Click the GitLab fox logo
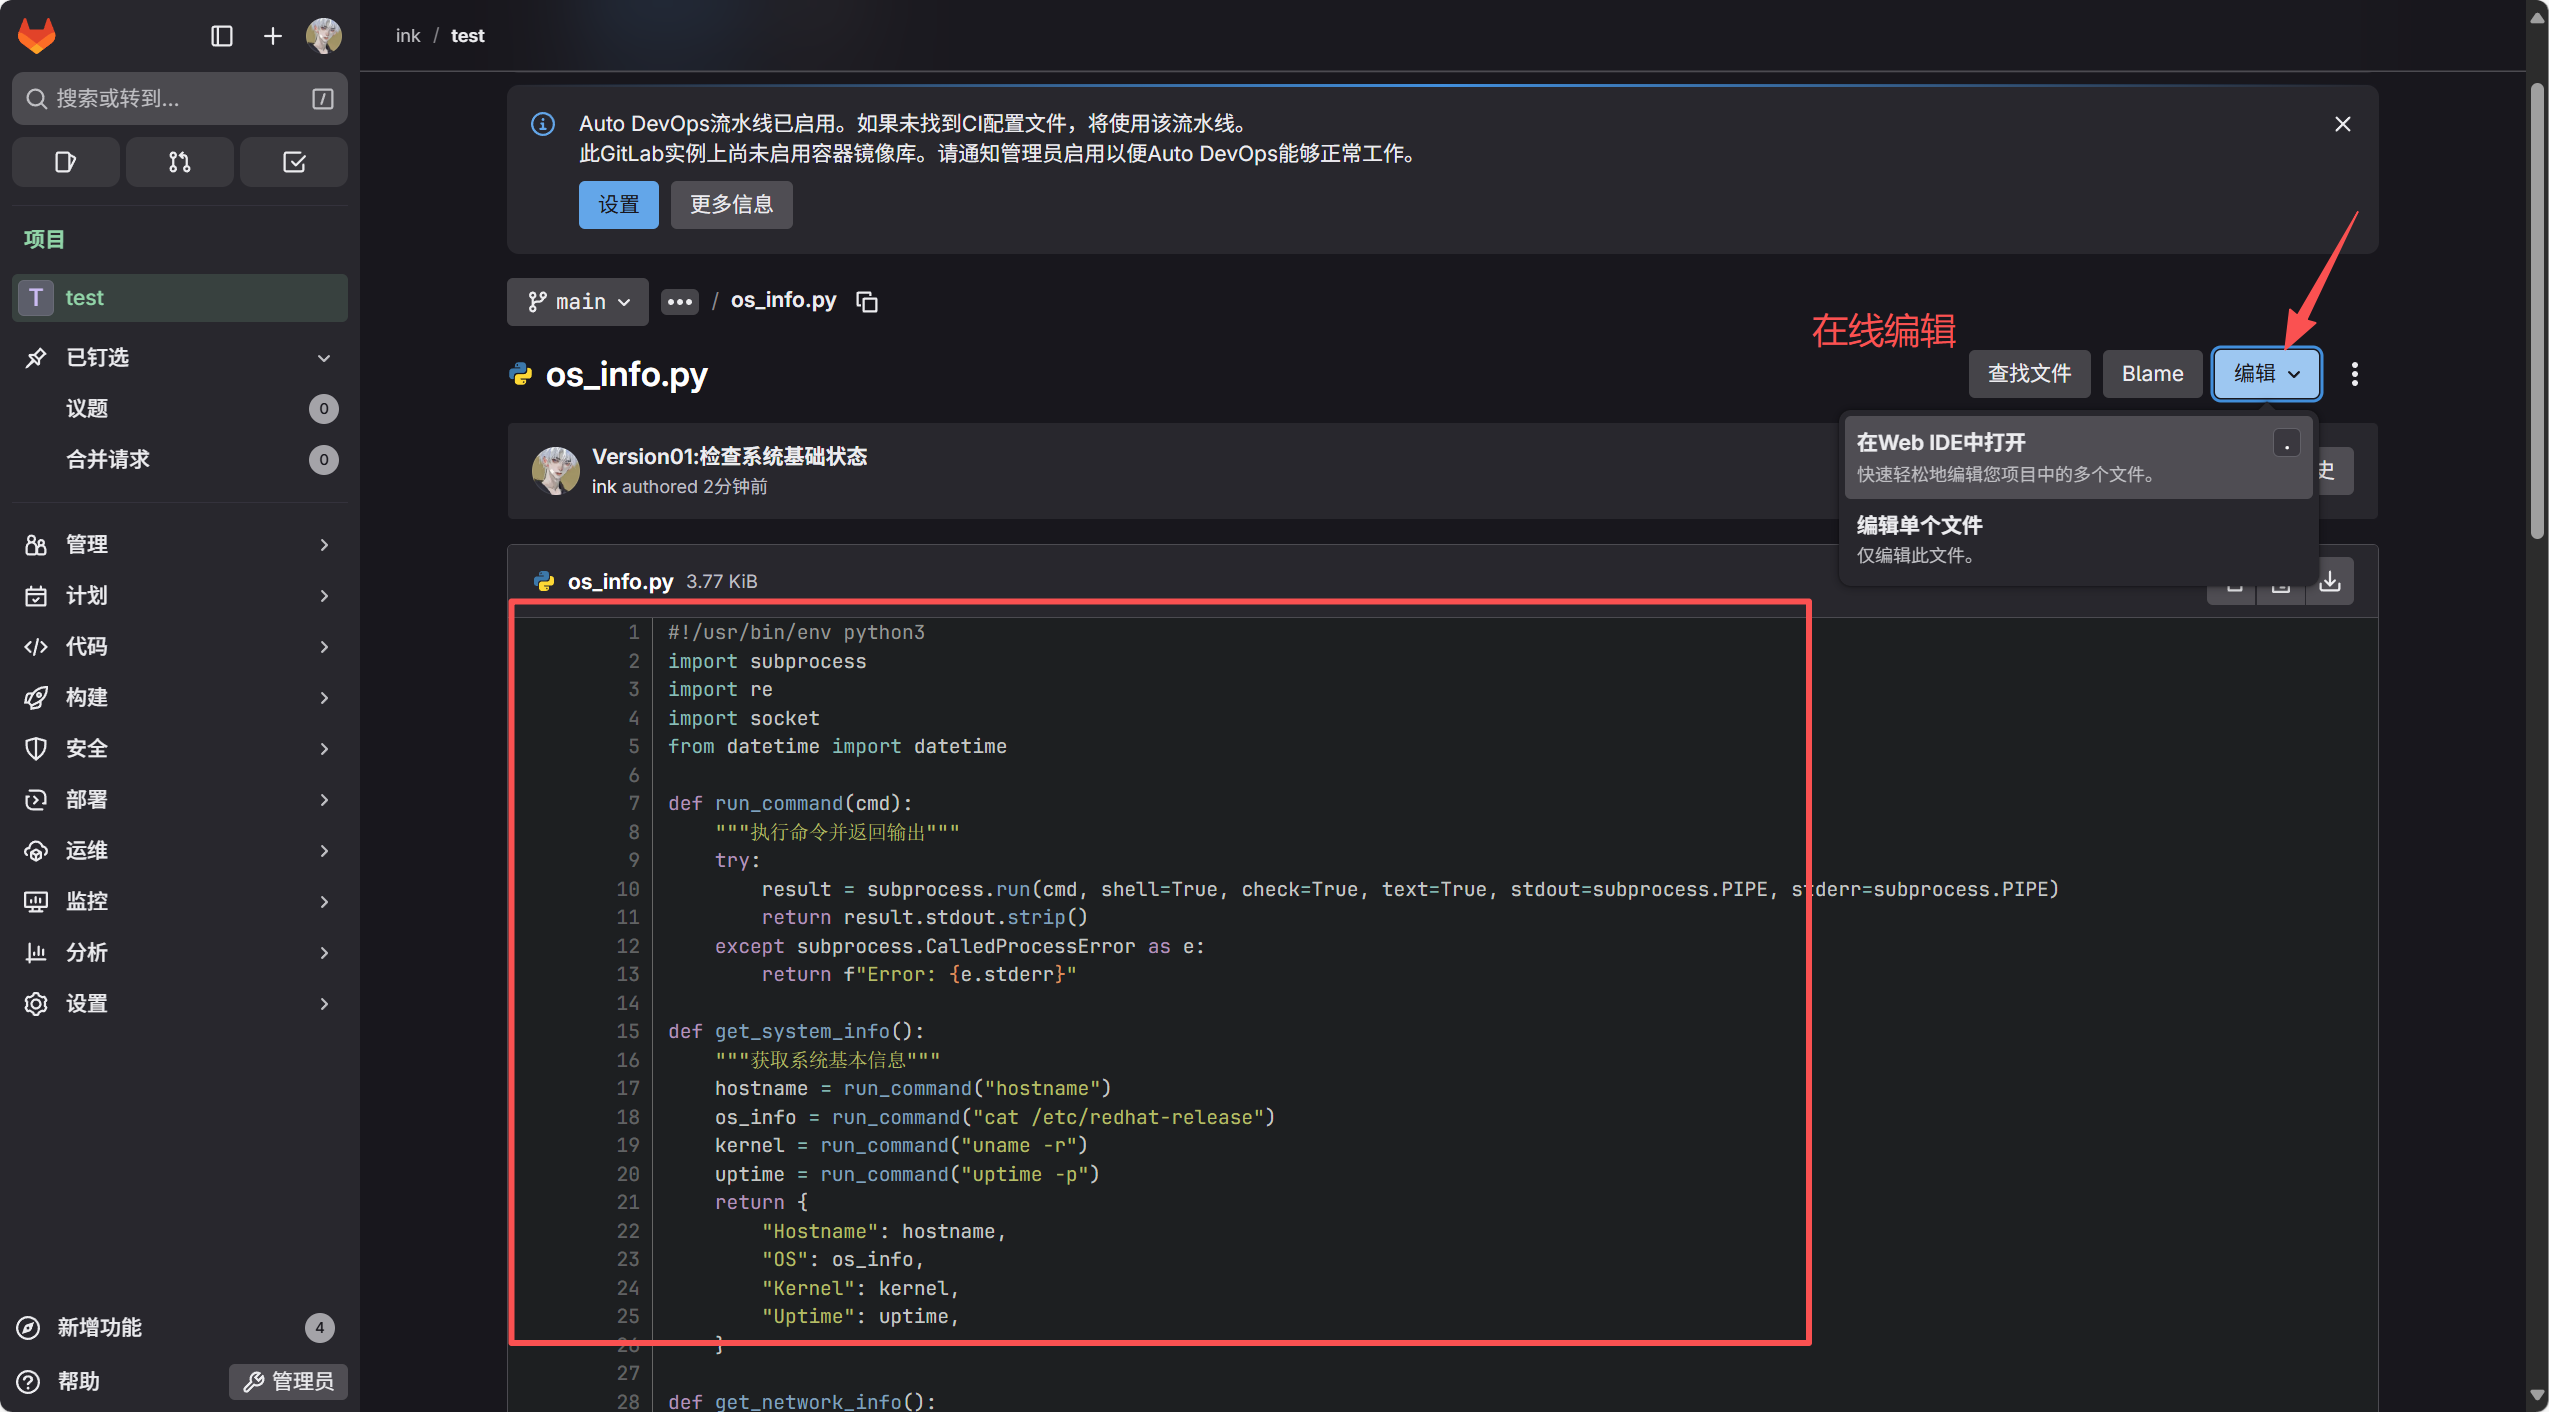 (37, 36)
